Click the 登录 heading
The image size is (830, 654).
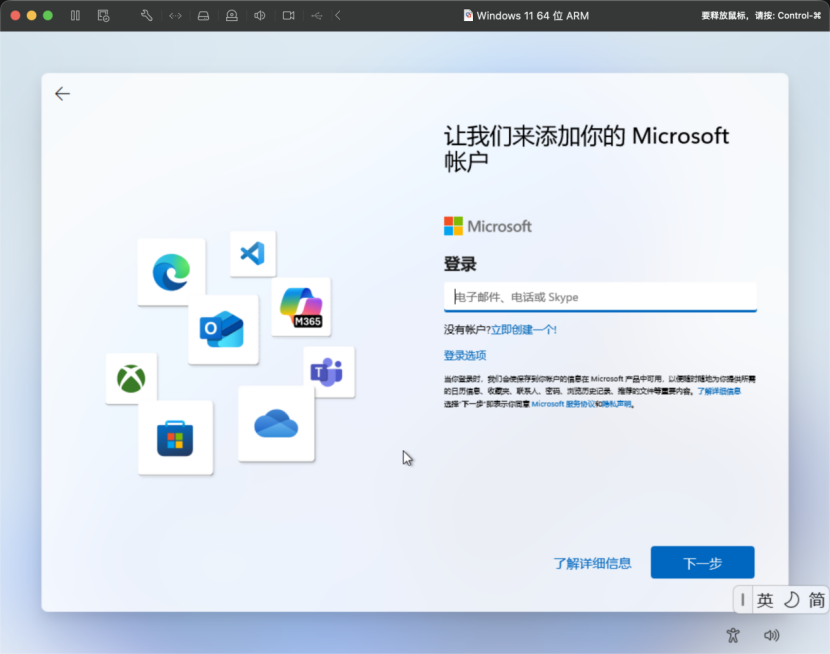[x=460, y=264]
